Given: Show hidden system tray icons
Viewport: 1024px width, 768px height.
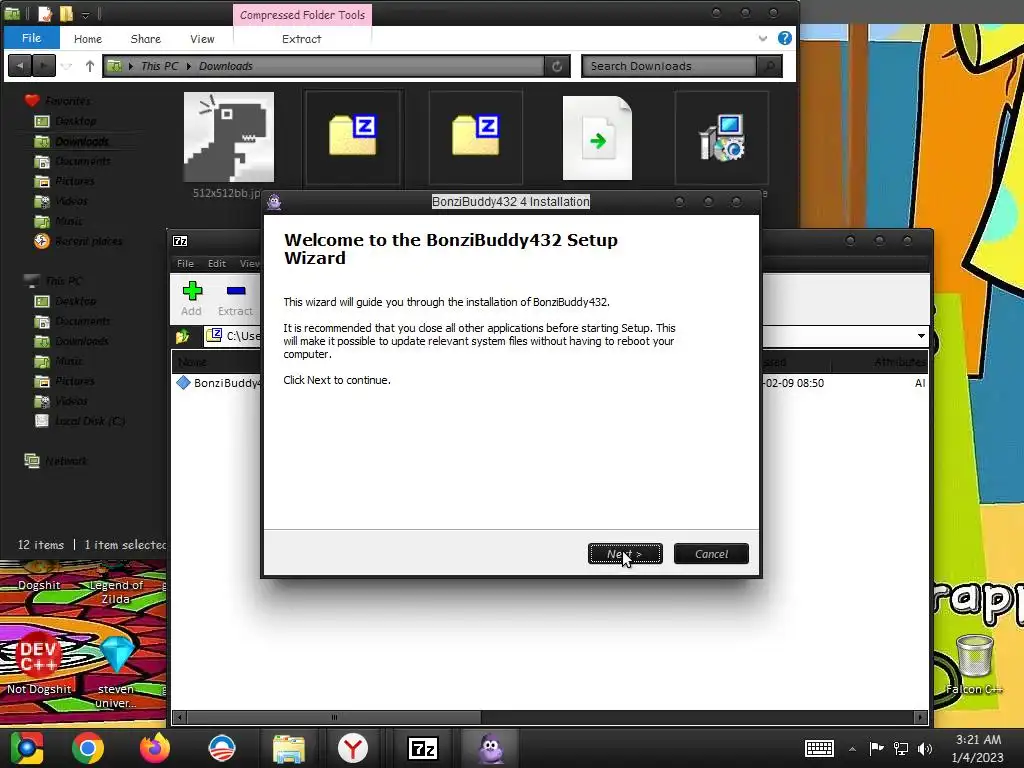Looking at the screenshot, I should [x=852, y=749].
